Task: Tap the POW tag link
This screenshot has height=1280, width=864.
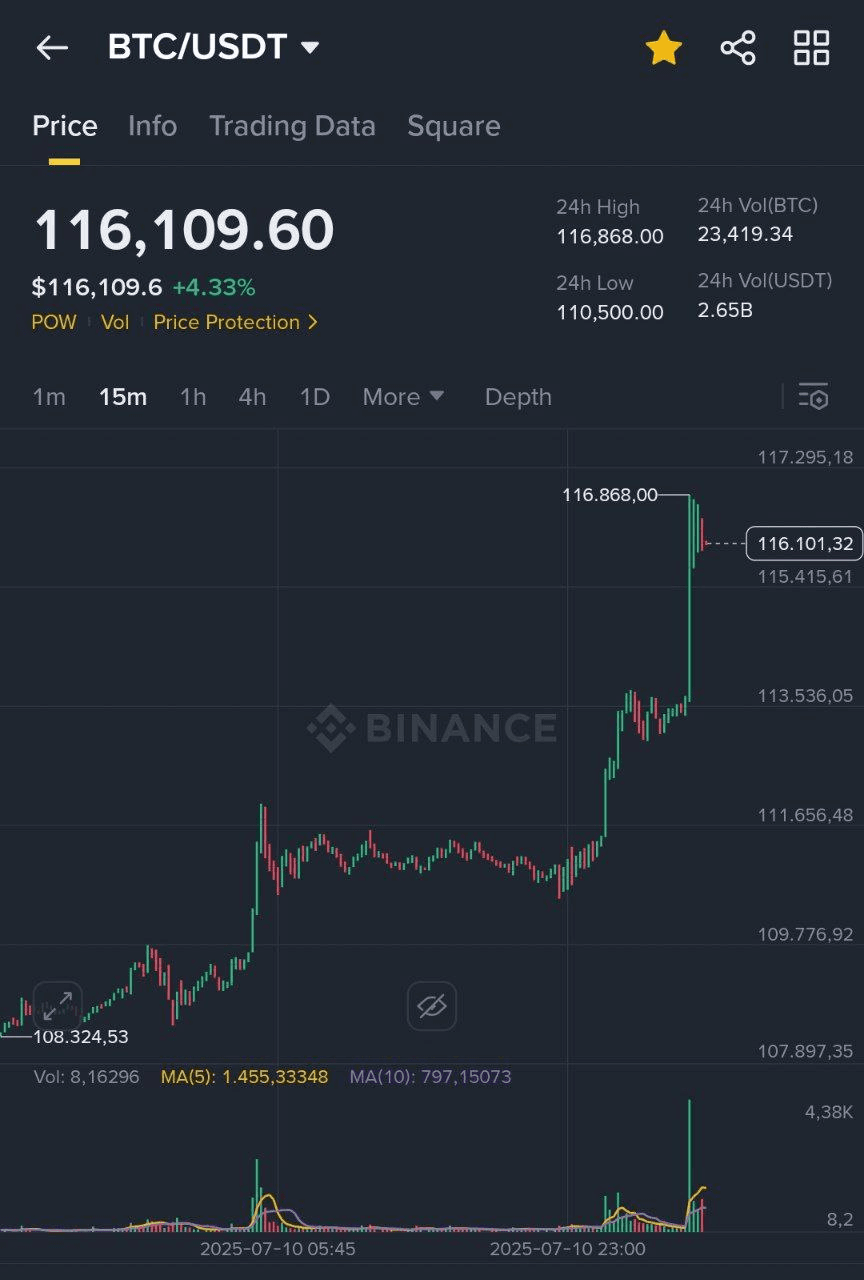Action: click(54, 322)
